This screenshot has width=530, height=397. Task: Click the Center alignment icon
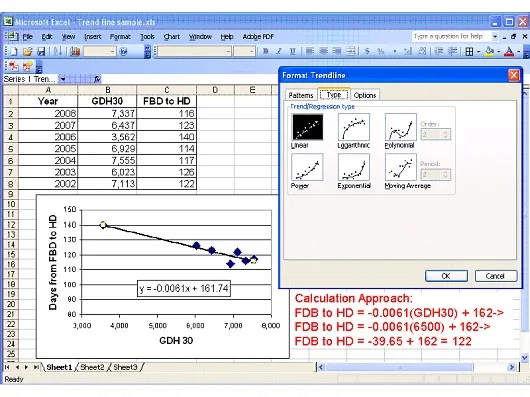point(323,51)
